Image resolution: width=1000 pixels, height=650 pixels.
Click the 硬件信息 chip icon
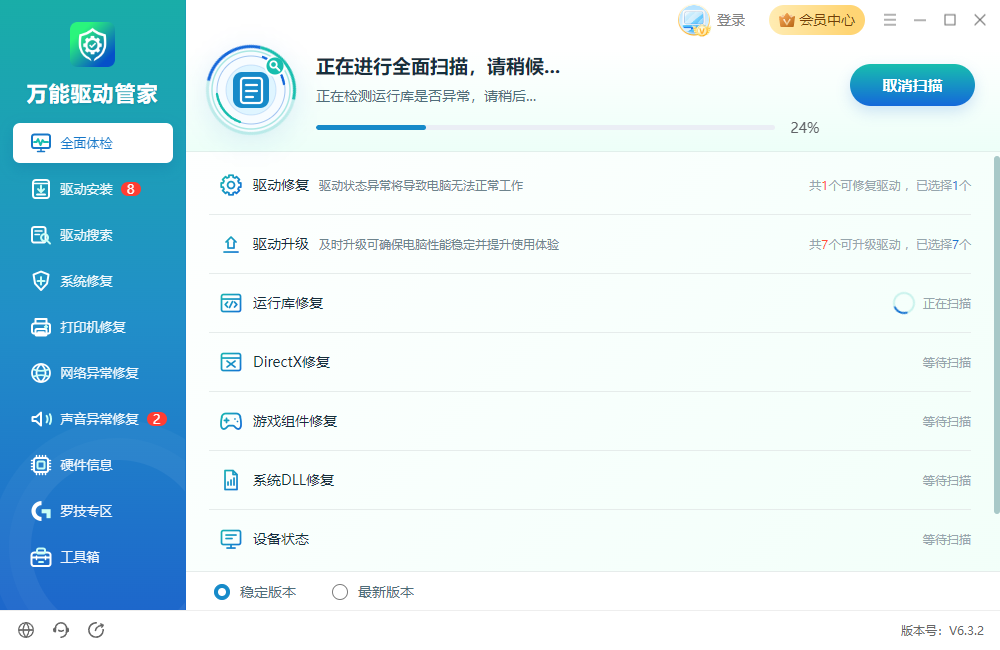click(41, 465)
